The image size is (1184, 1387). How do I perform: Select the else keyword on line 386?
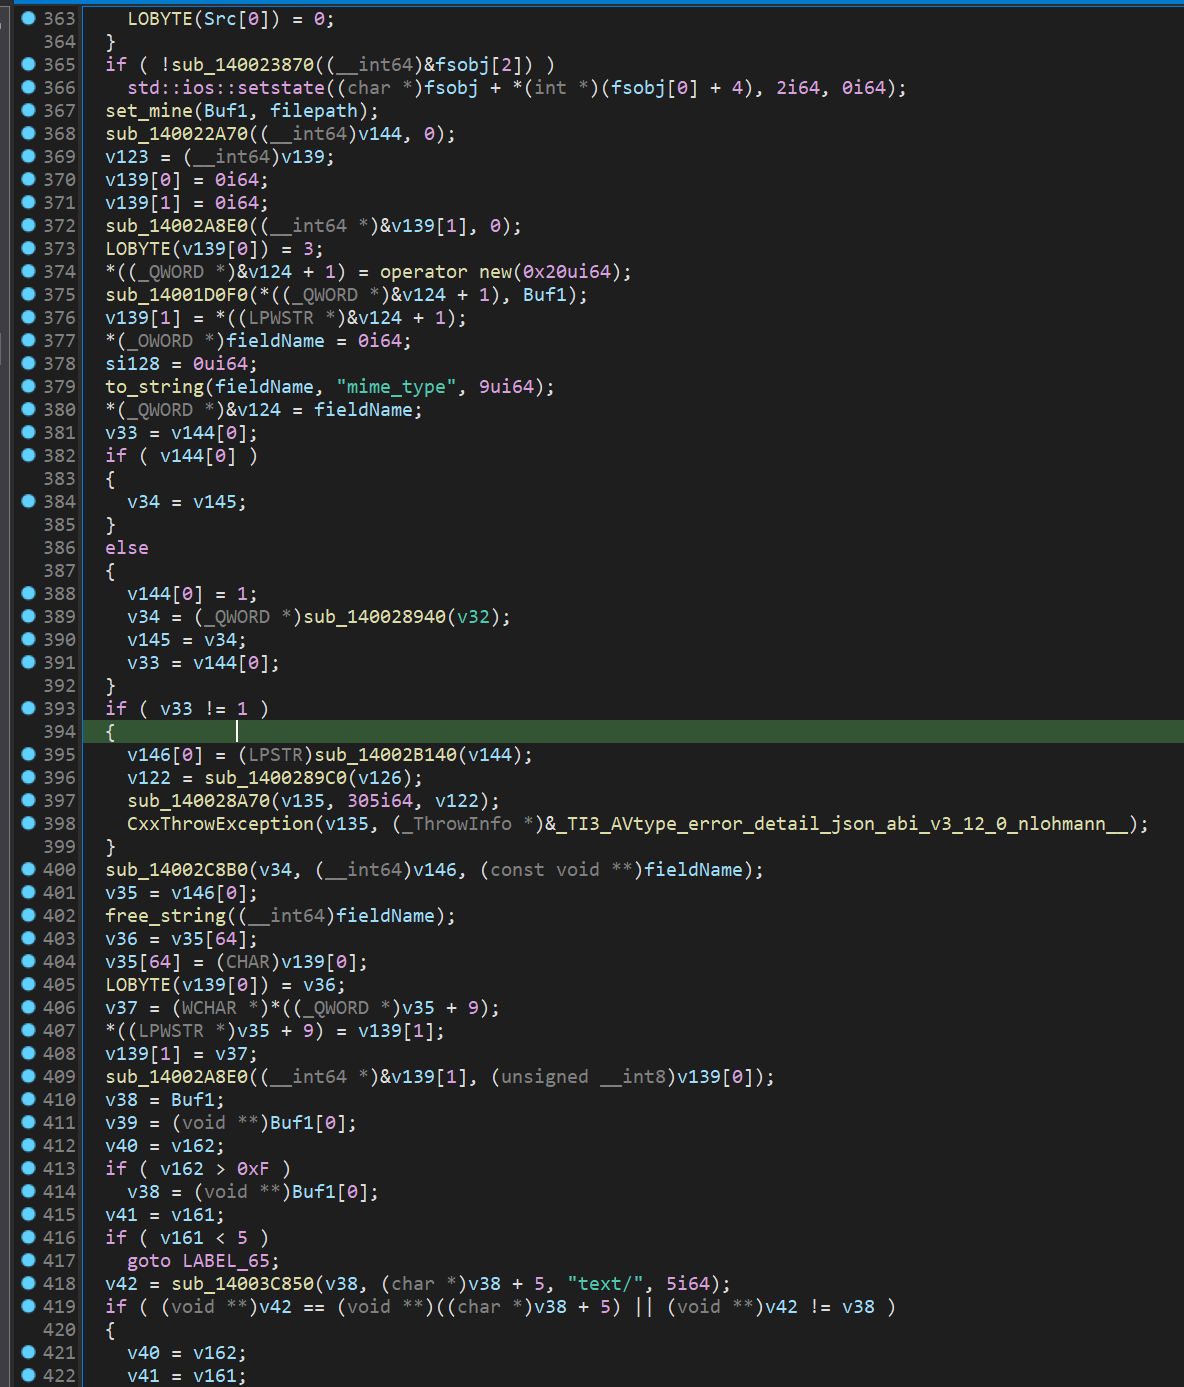pyautogui.click(x=127, y=548)
